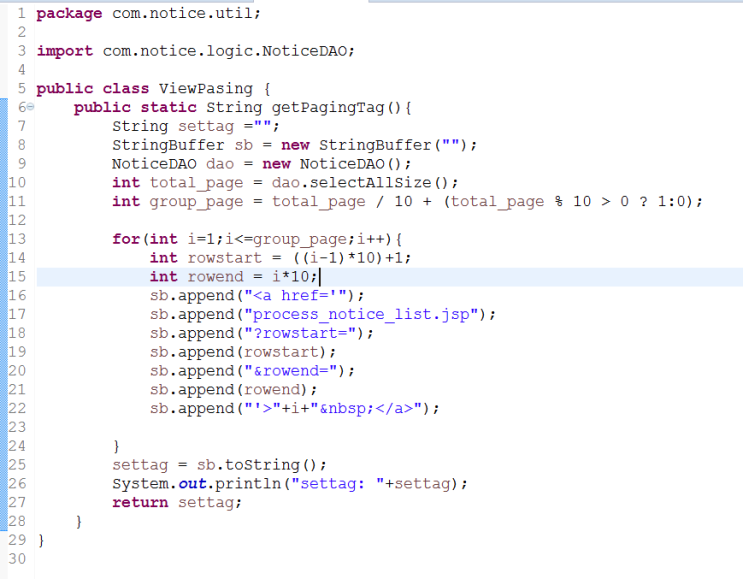Click 'i<=group_page' loop condition
This screenshot has width=743, height=579.
coord(286,239)
